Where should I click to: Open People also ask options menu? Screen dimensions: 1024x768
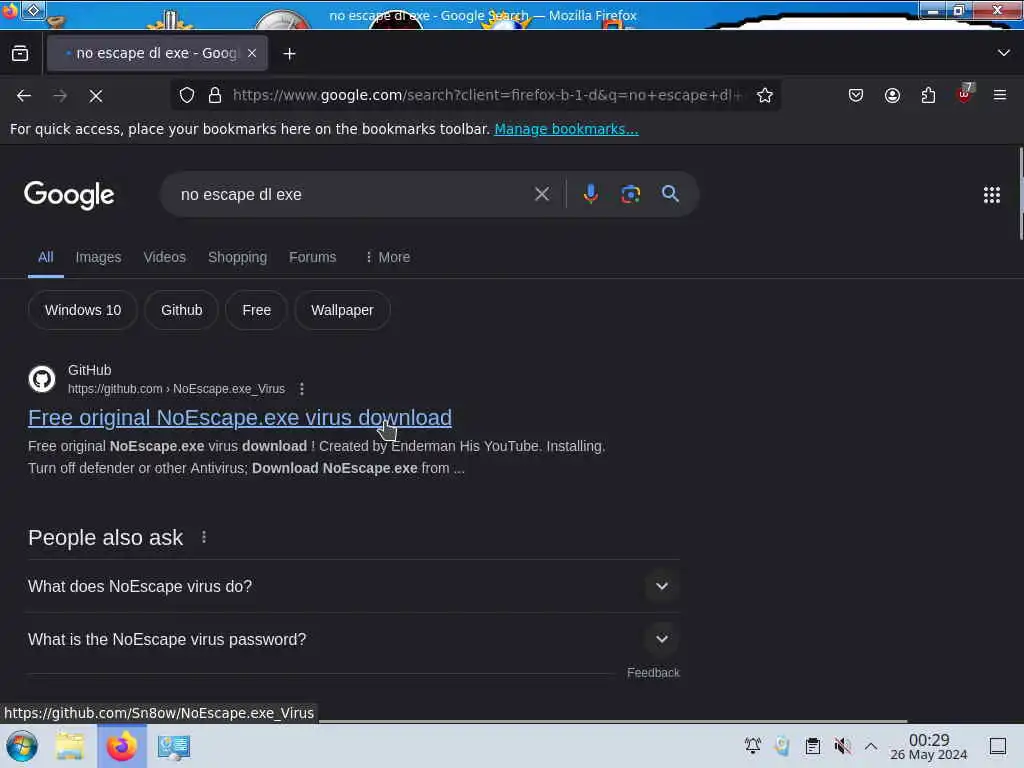[x=204, y=537]
